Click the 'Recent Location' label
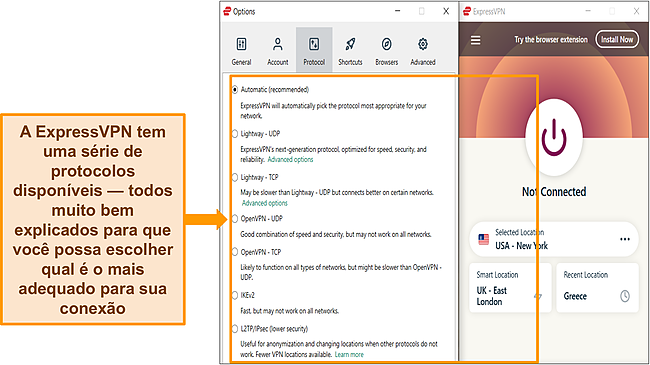650x365 pixels. click(585, 275)
